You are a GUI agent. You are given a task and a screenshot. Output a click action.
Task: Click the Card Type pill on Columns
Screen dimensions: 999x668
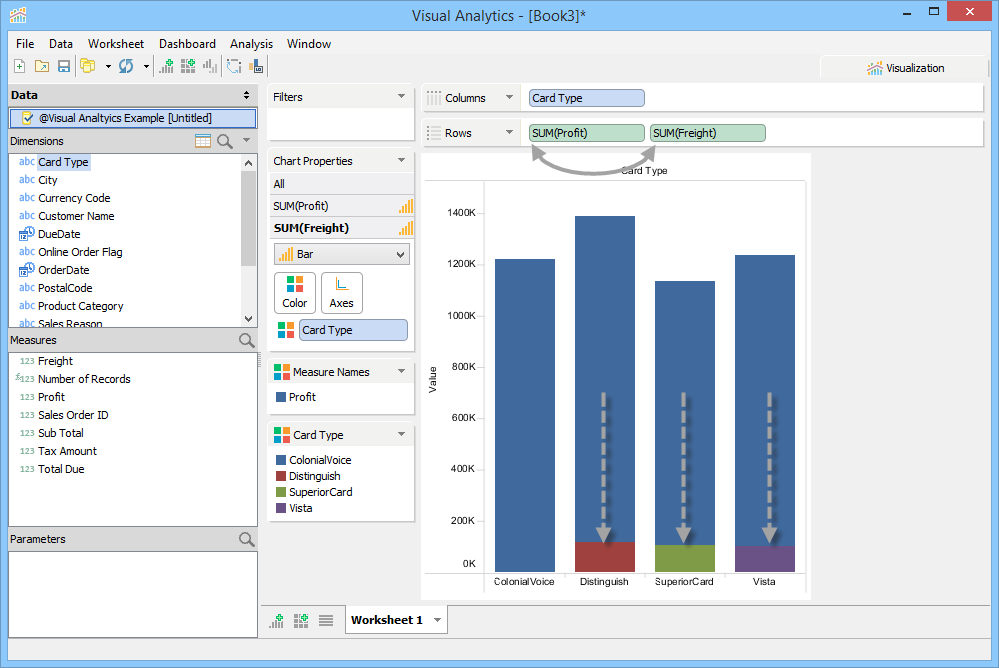587,98
